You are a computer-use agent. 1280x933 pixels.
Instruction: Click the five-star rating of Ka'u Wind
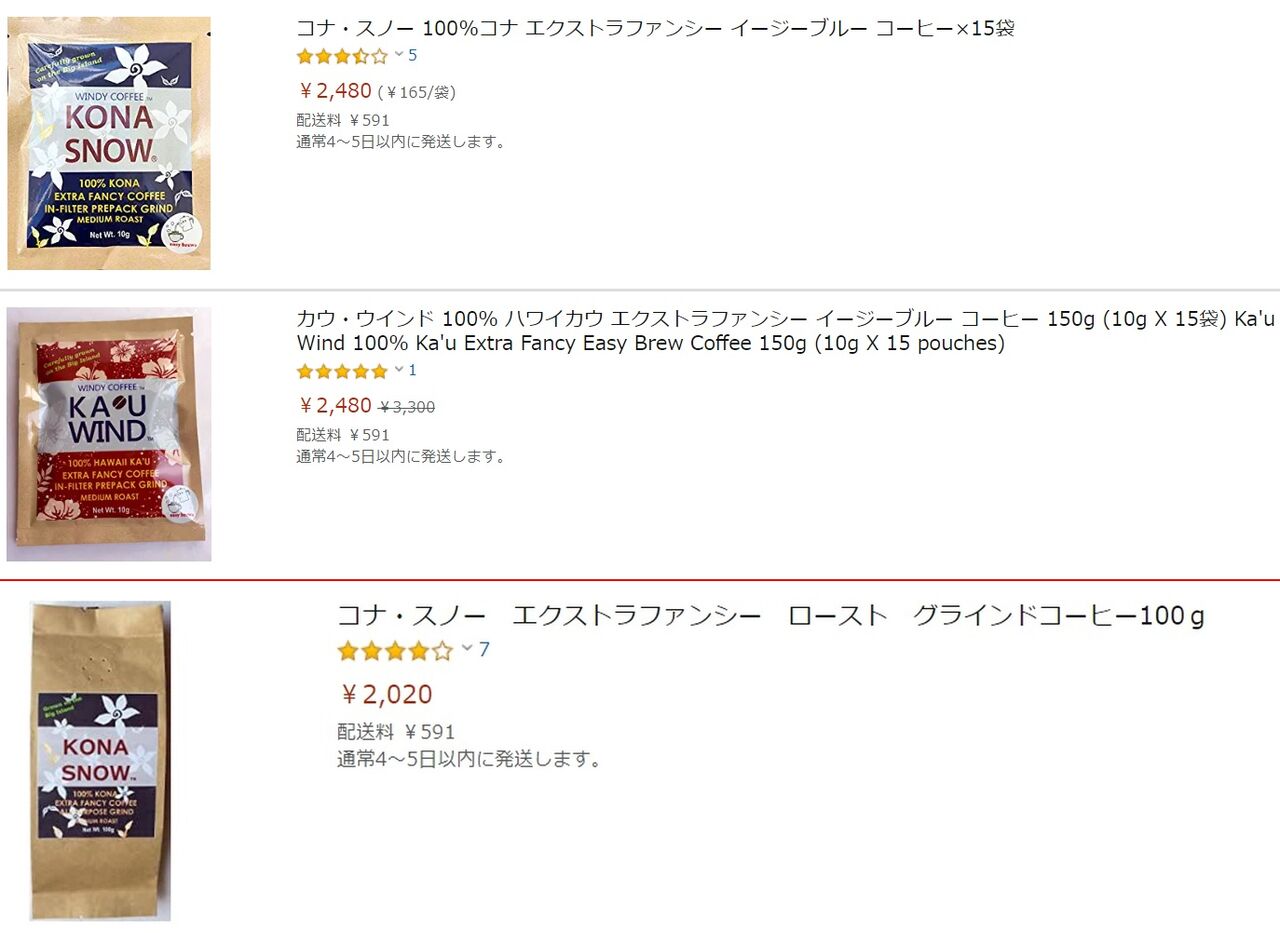[x=342, y=371]
